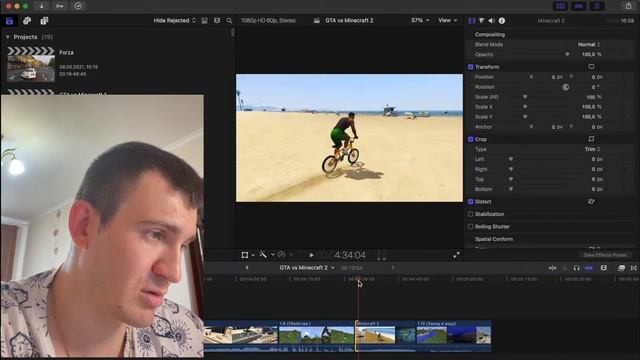This screenshot has width=640, height=360.
Task: Toggle timeline snapping icon
Action: 589,268
